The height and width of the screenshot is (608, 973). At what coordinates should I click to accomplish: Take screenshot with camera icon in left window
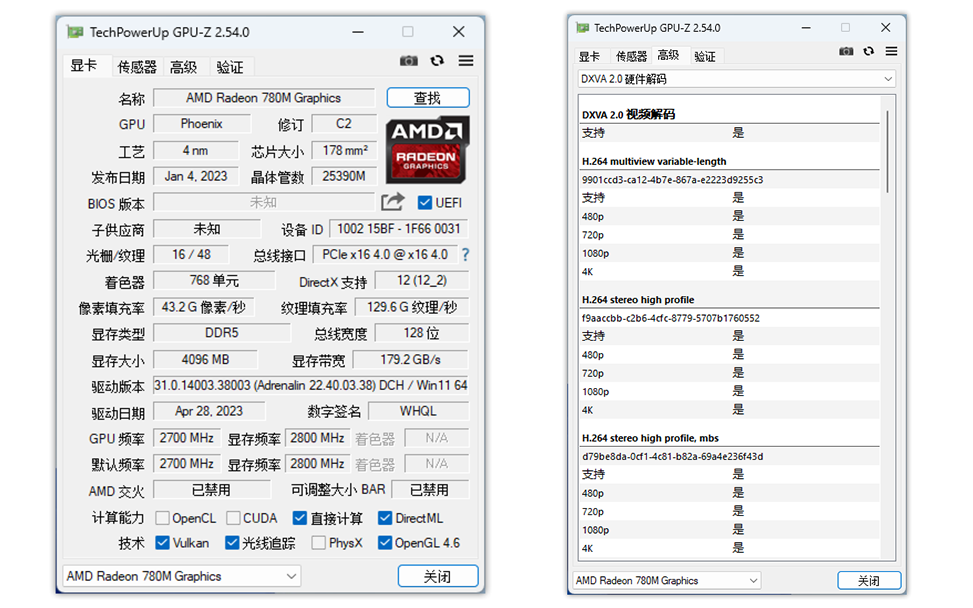pos(408,60)
